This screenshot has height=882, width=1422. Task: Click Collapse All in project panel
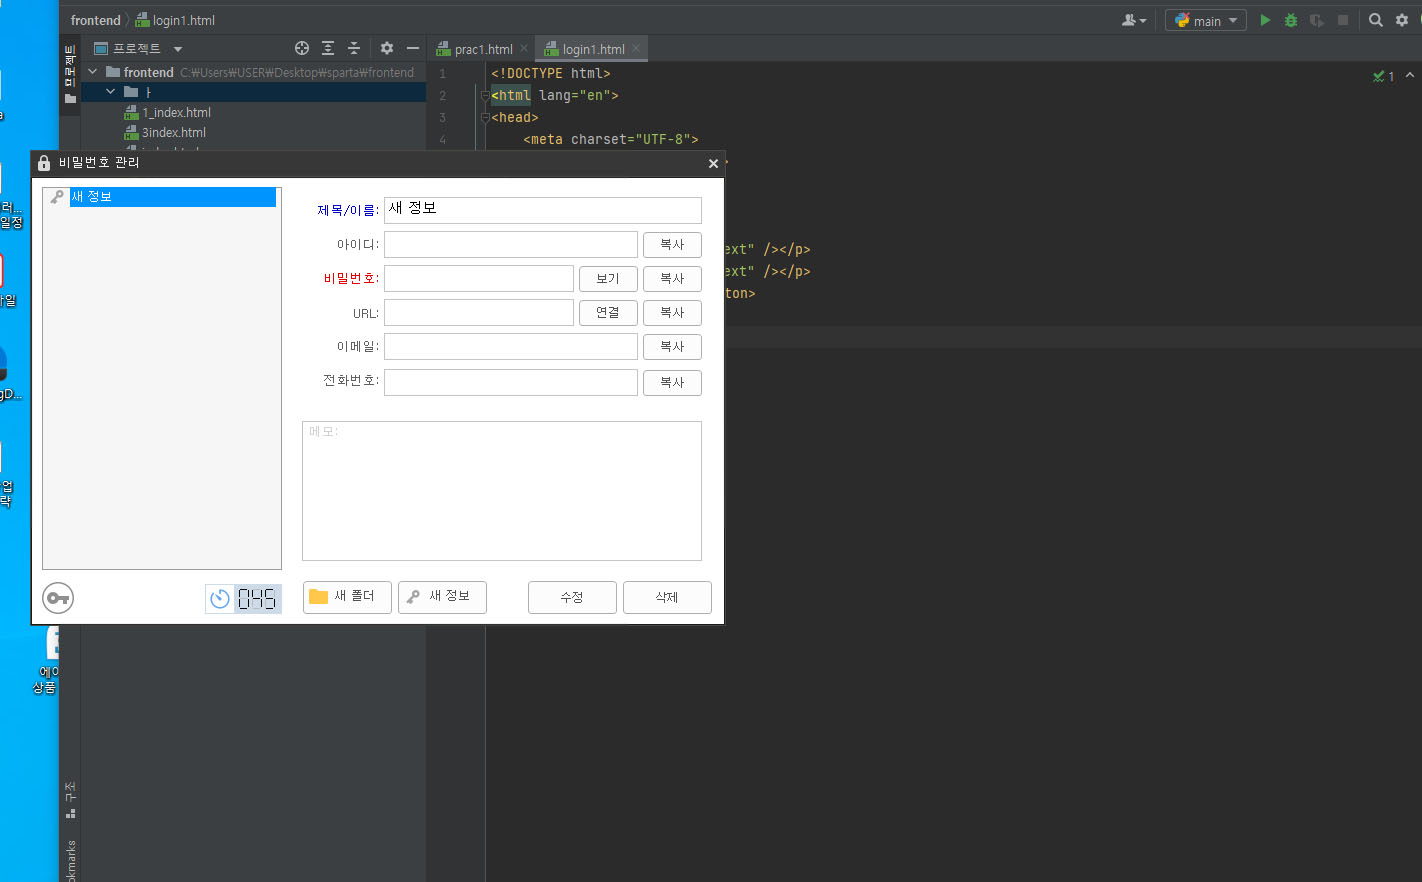pyautogui.click(x=353, y=48)
